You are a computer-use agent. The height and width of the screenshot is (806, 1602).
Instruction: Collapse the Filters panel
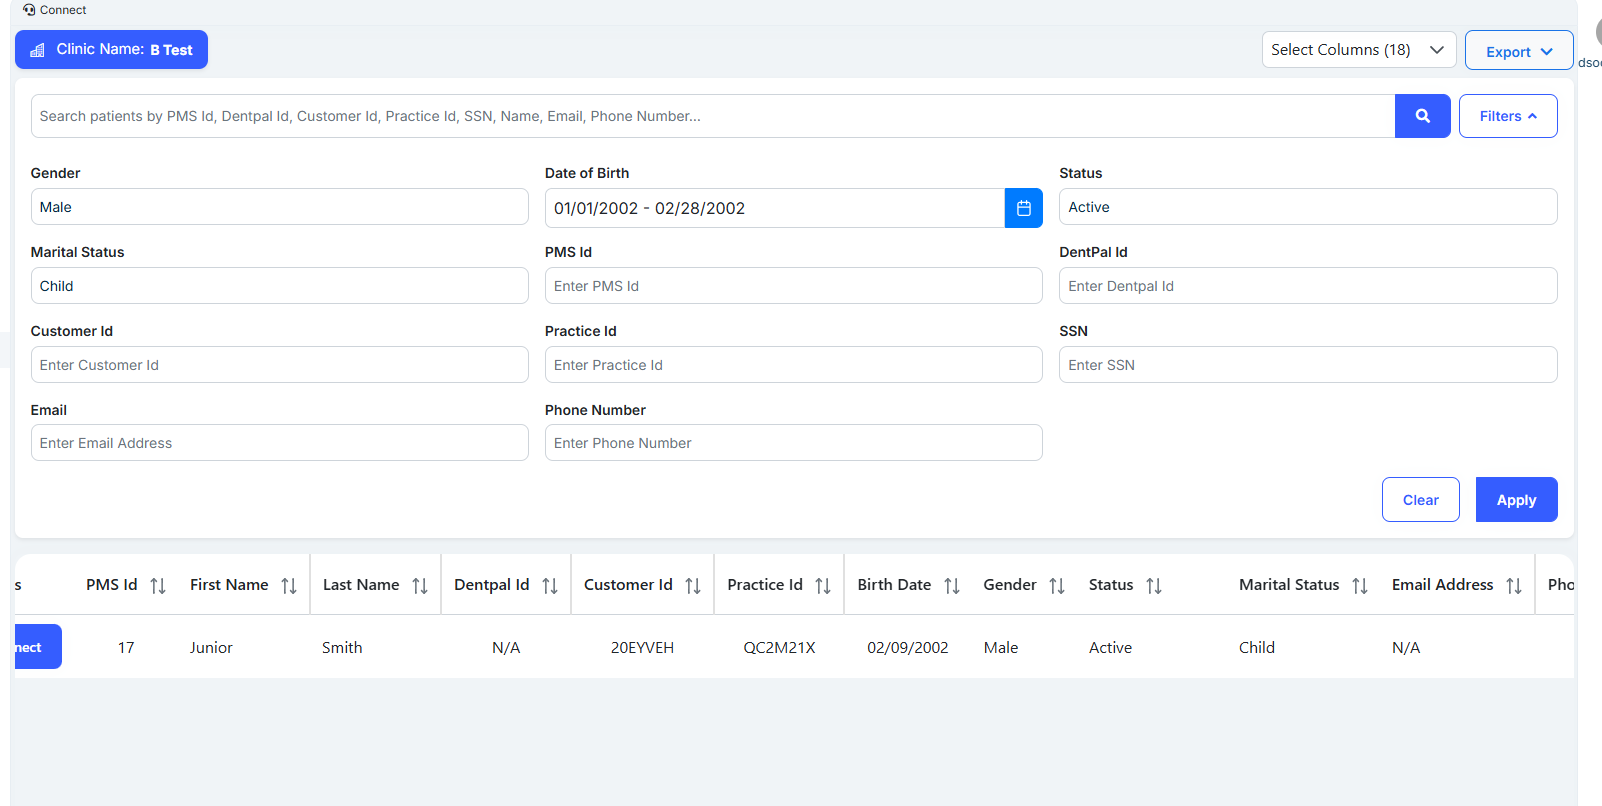[x=1507, y=116]
